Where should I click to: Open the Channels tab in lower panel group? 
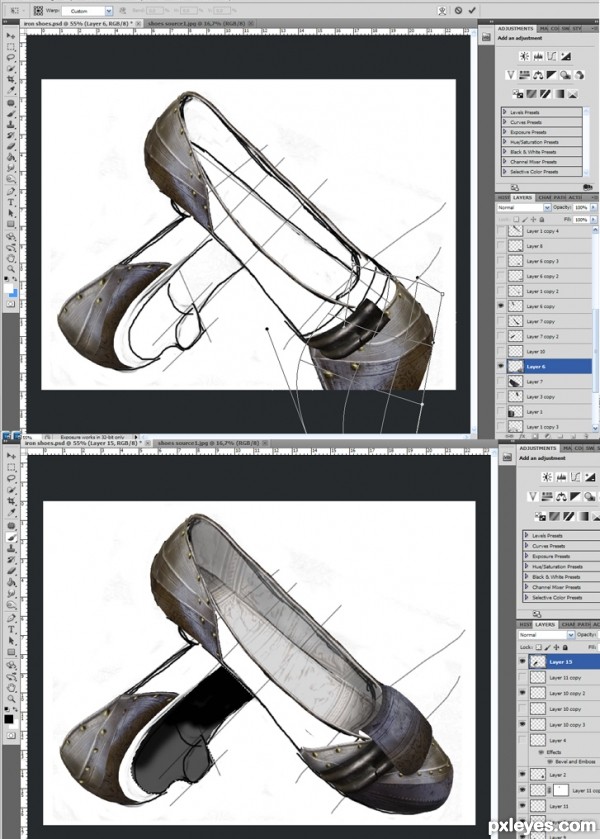(568, 624)
